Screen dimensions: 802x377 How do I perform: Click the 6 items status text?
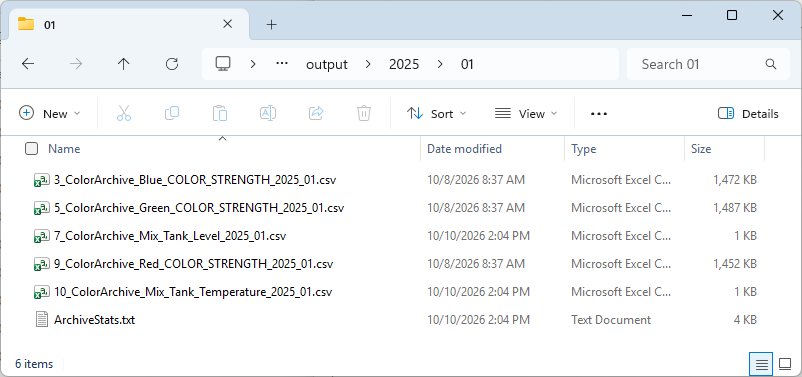coord(34,364)
